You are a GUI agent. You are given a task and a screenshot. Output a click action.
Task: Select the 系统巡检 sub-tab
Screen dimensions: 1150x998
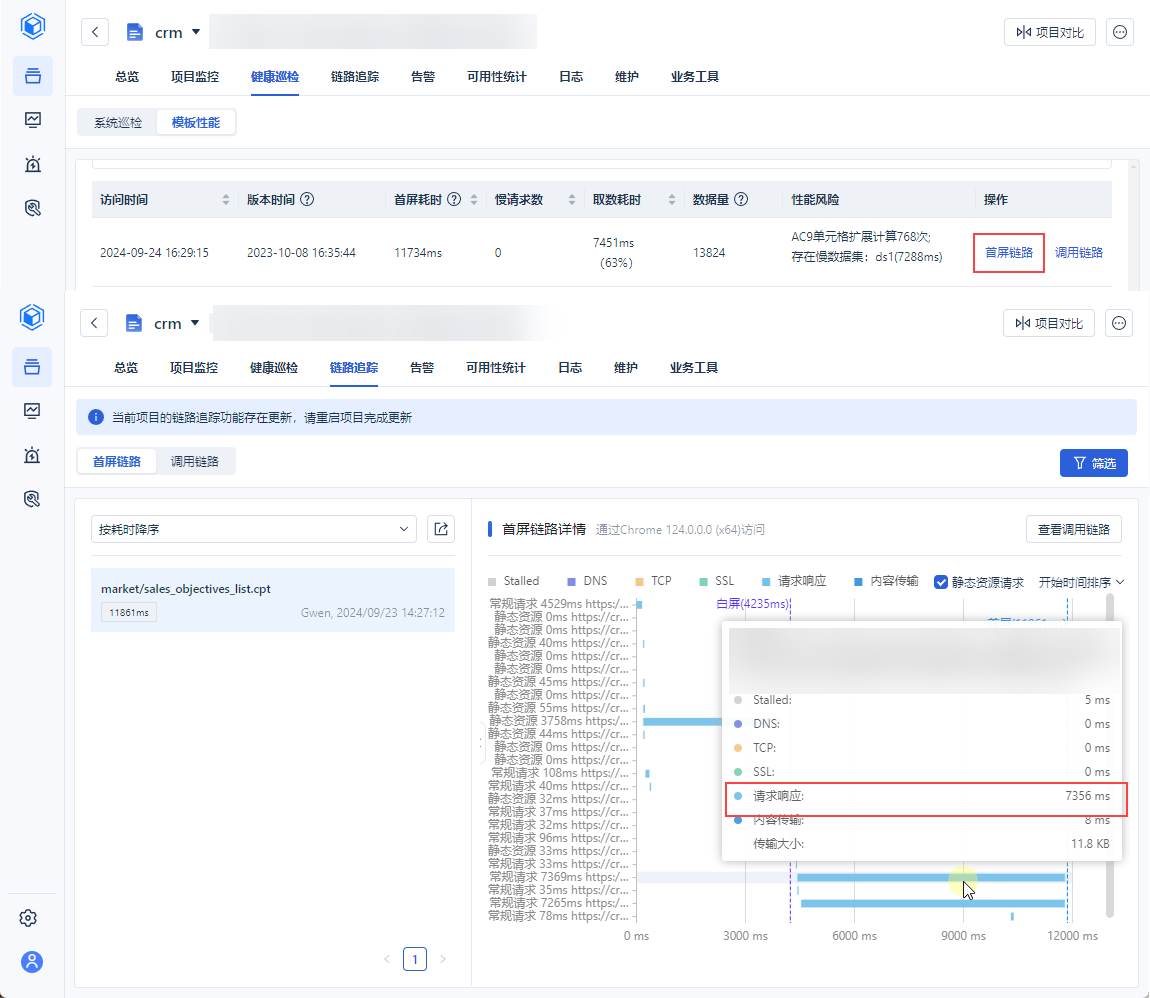(118, 122)
